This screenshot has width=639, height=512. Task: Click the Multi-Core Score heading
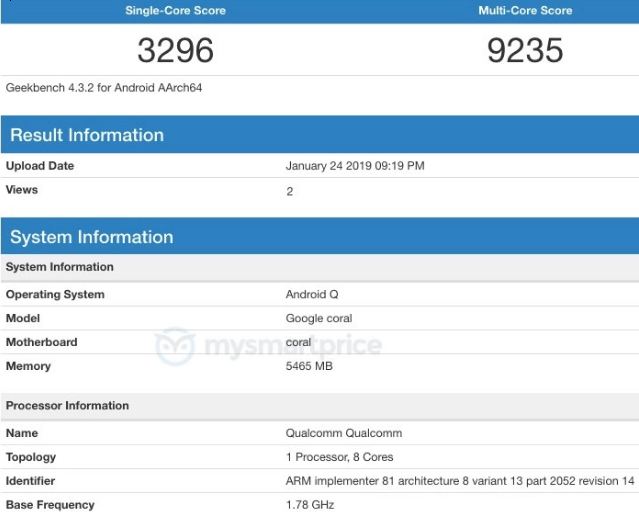point(526,11)
